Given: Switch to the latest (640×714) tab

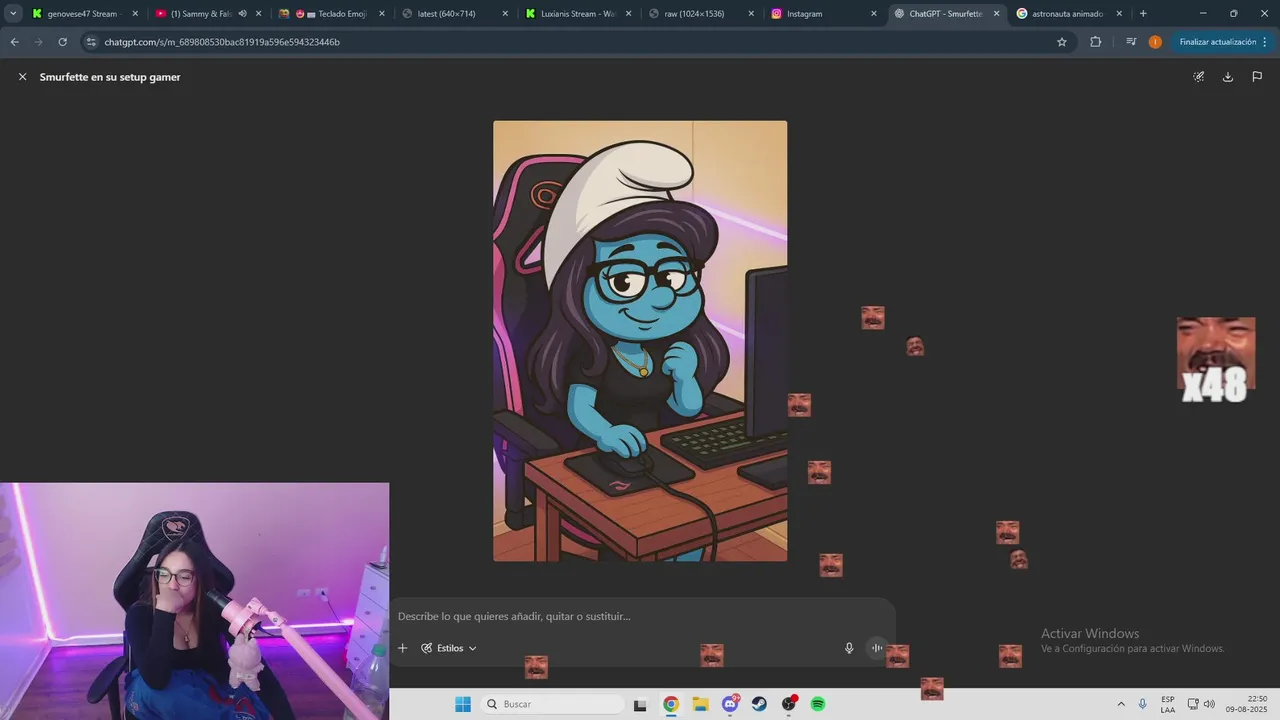Looking at the screenshot, I should [x=456, y=14].
